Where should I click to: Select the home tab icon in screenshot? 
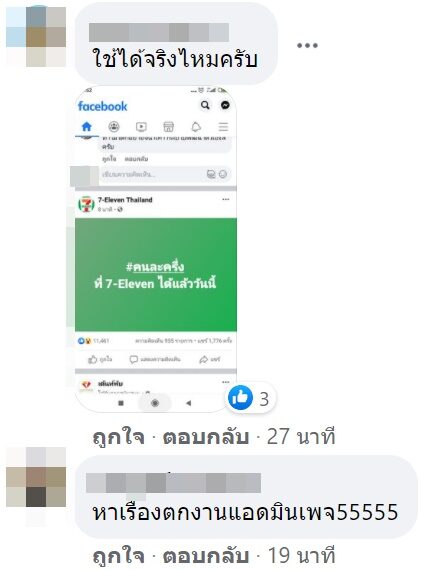87,127
